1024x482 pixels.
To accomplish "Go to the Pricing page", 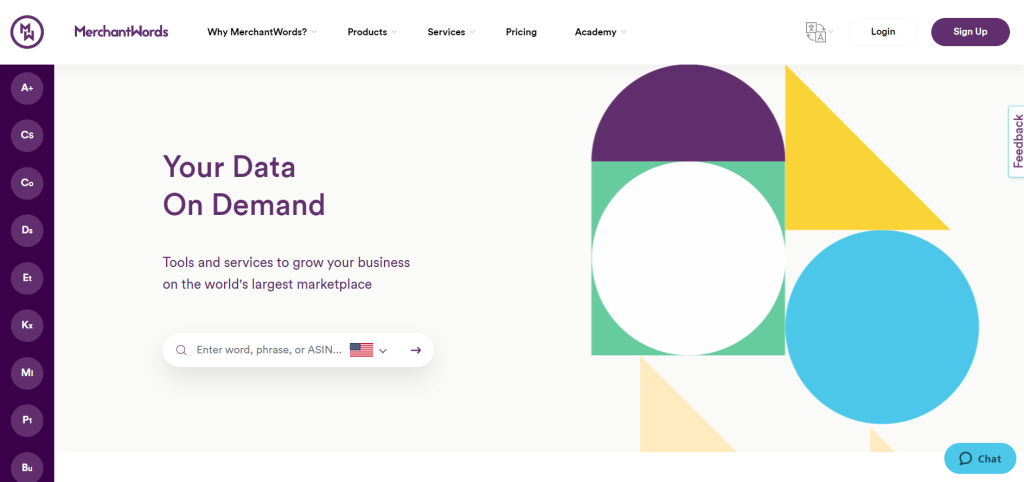I will coord(521,32).
